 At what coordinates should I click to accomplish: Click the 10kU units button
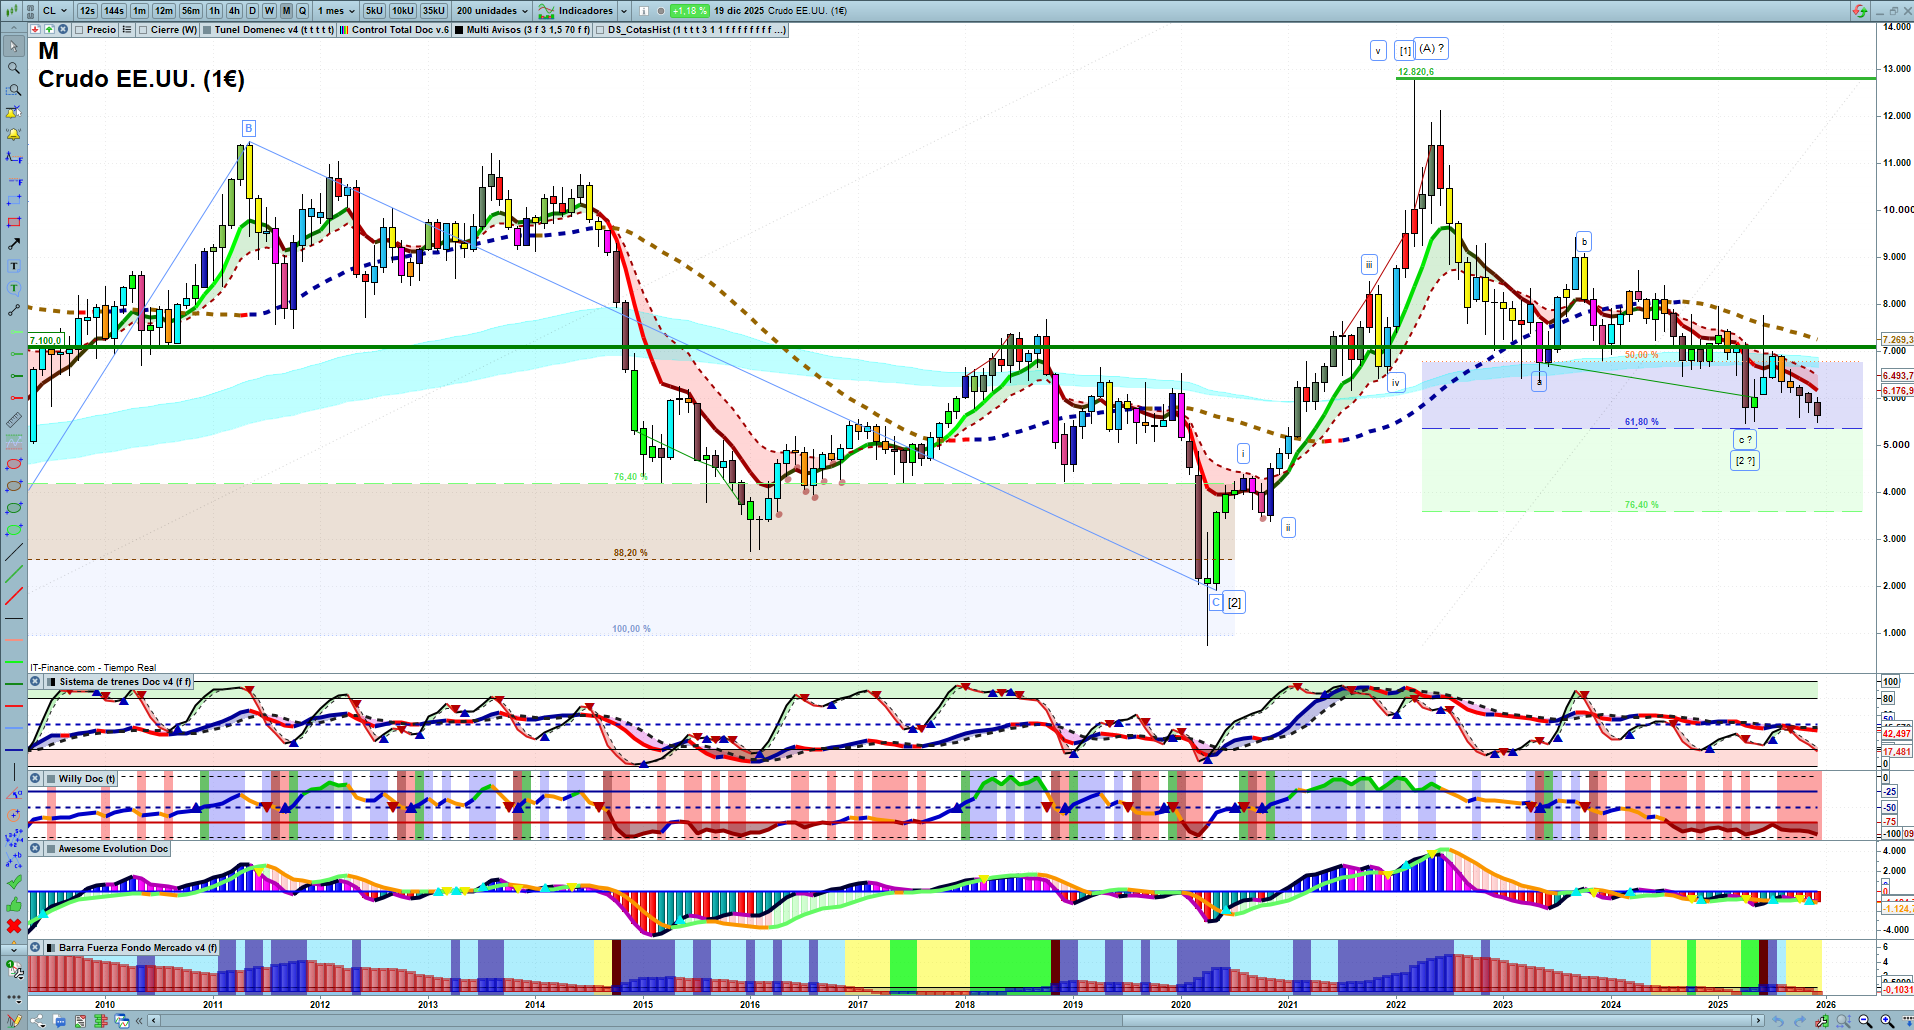click(403, 11)
